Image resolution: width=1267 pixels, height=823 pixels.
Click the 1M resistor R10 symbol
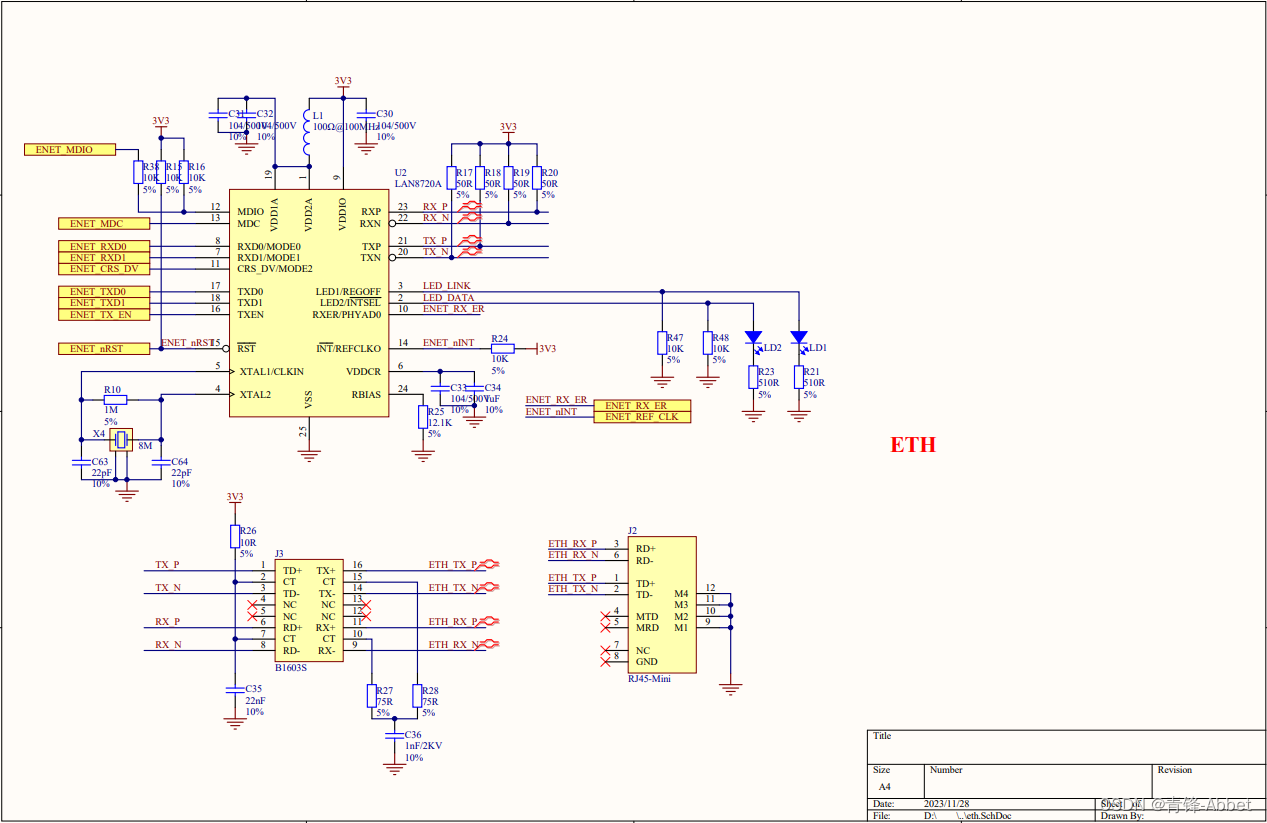click(x=114, y=398)
